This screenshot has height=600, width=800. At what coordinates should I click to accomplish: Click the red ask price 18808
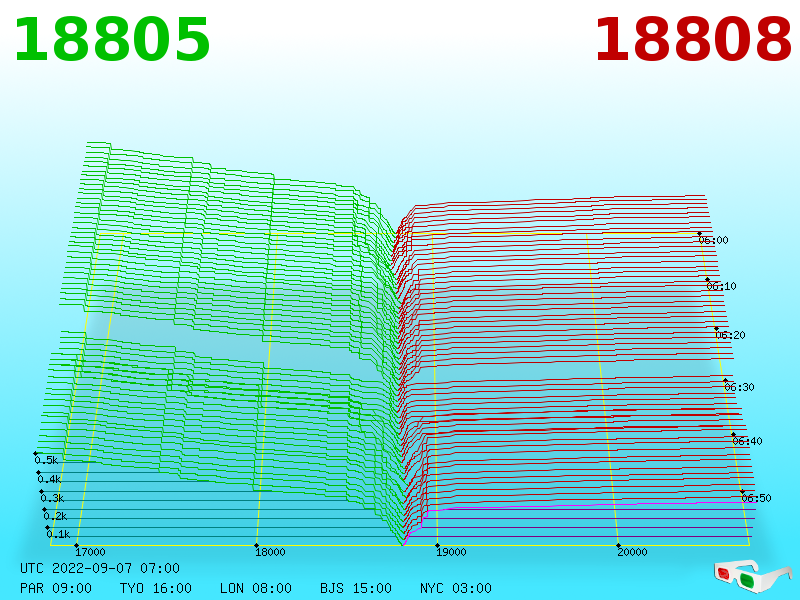tap(693, 40)
